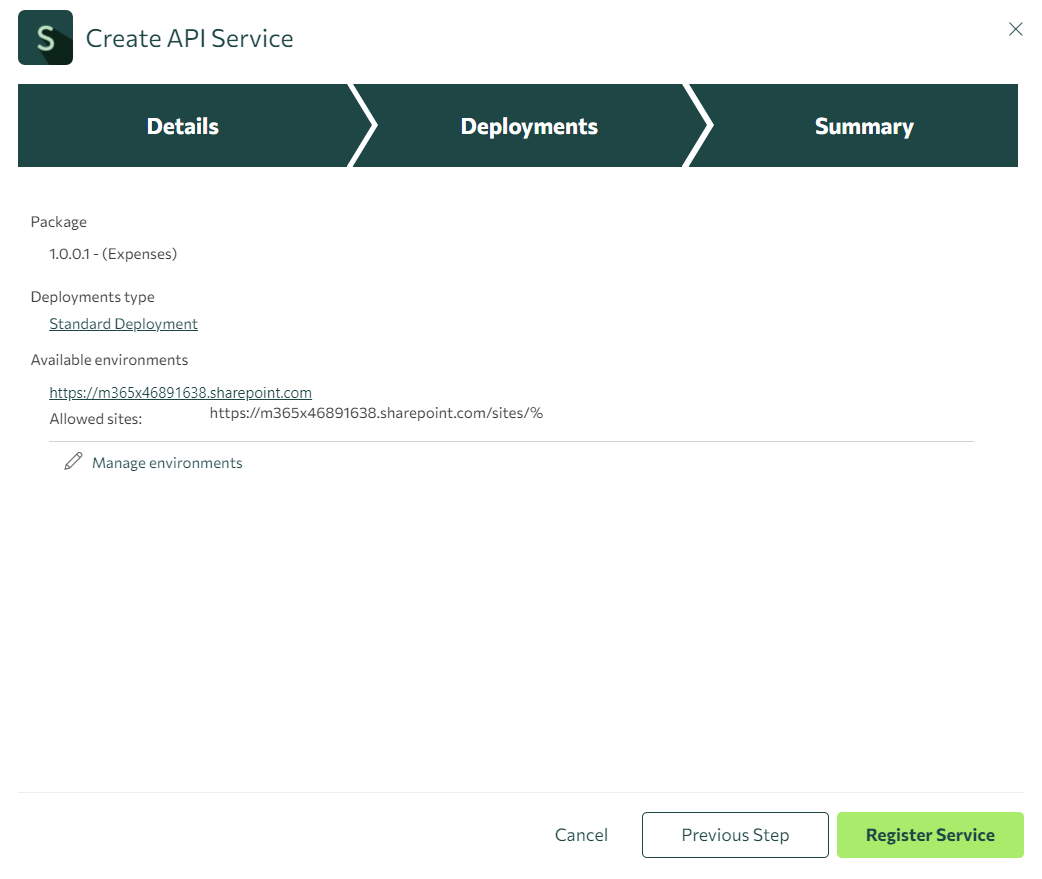
Task: Go to the Details step
Action: (x=182, y=126)
